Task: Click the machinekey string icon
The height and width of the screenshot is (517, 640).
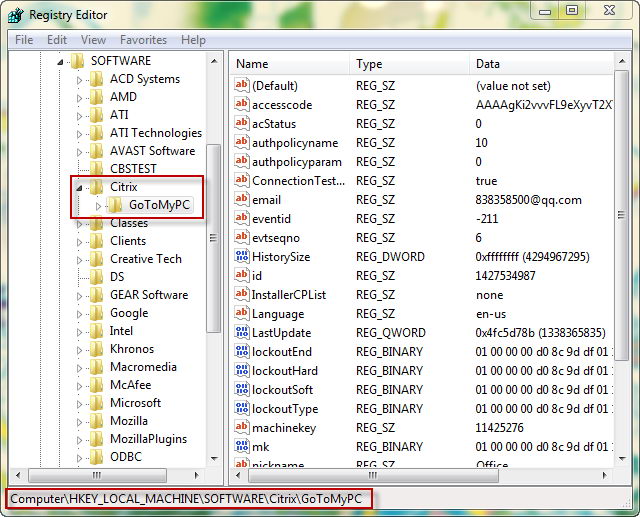Action: point(242,427)
